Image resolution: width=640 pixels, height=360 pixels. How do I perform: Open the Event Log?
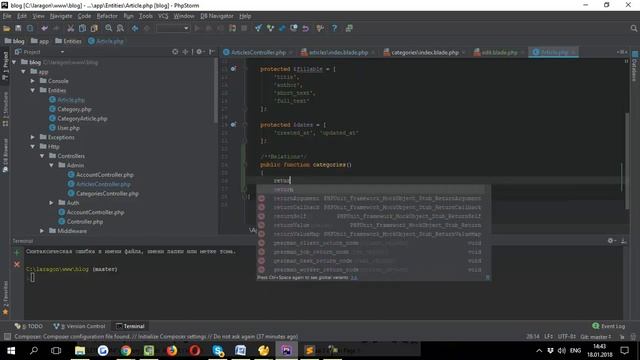tap(609, 326)
